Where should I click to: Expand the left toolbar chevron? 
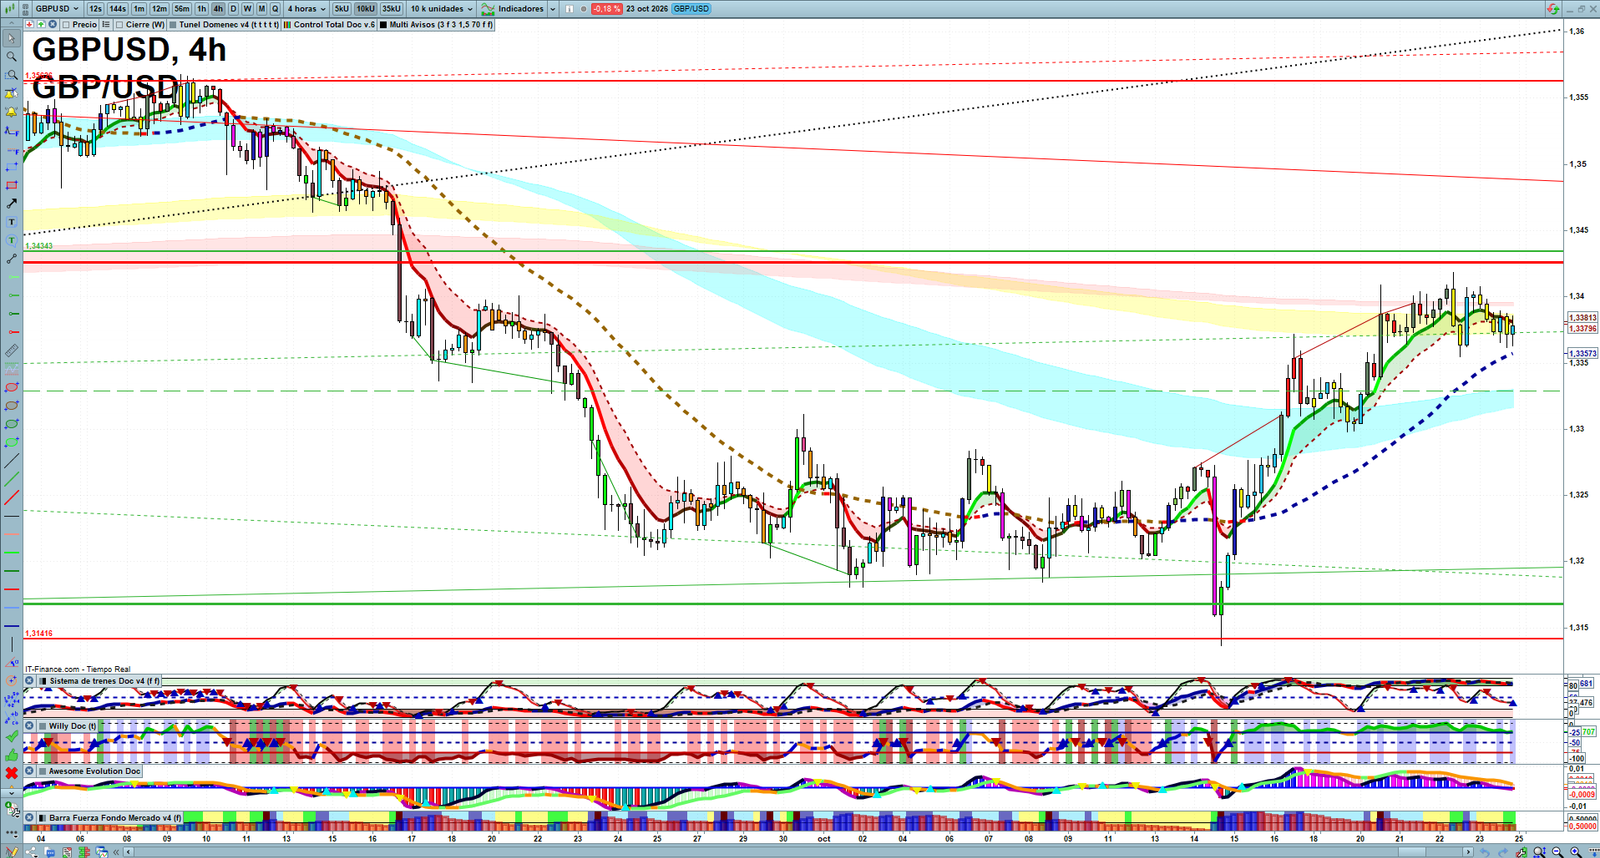tap(12, 792)
